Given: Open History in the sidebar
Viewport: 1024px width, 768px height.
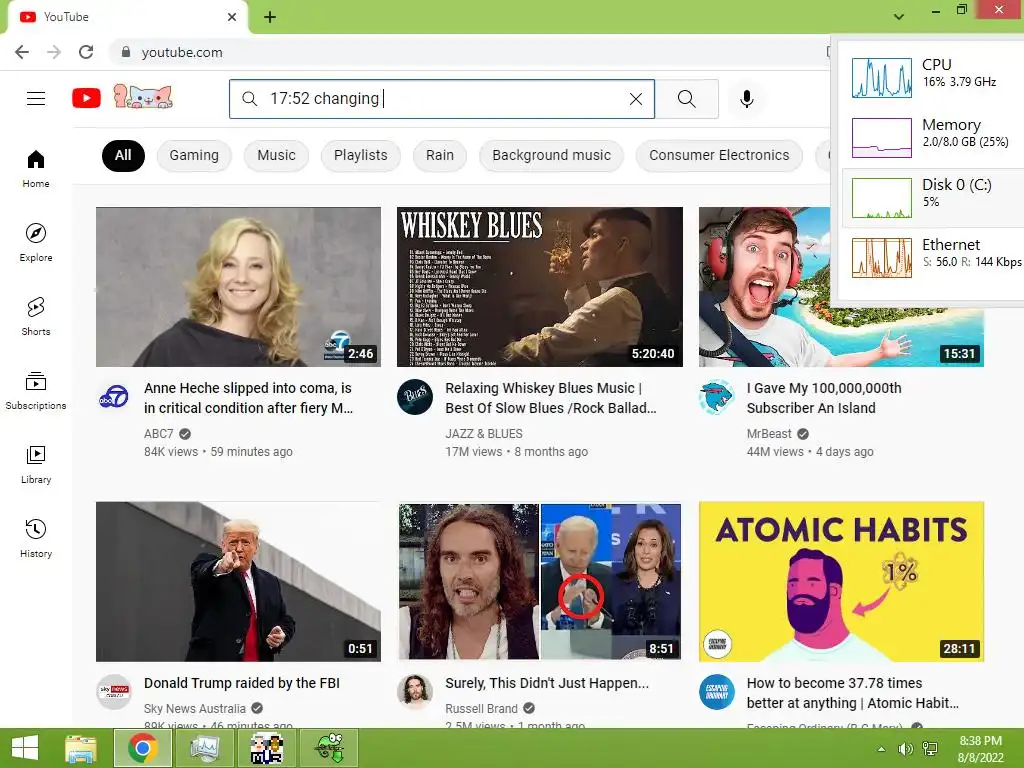Looking at the screenshot, I should tap(36, 538).
